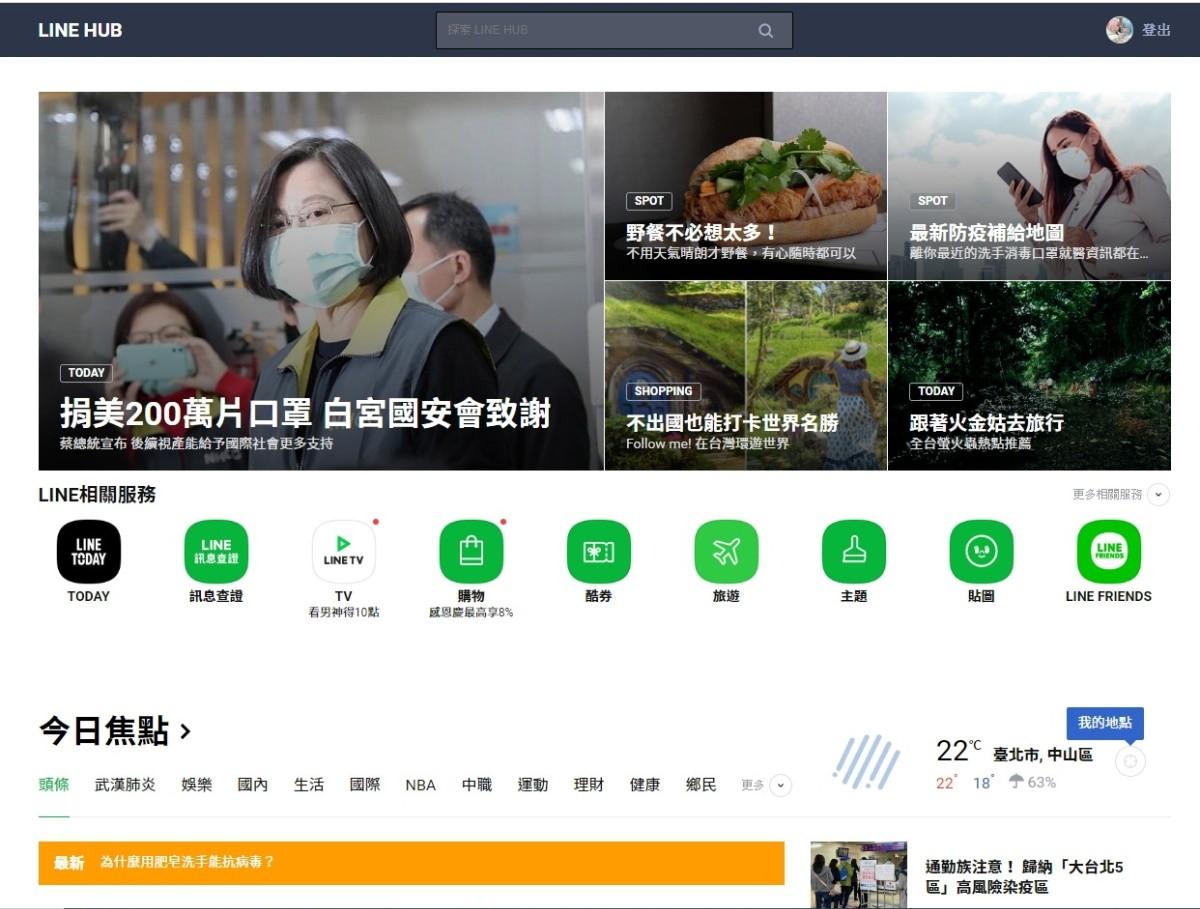
Task: Launch the LINE TV icon
Action: click(343, 552)
